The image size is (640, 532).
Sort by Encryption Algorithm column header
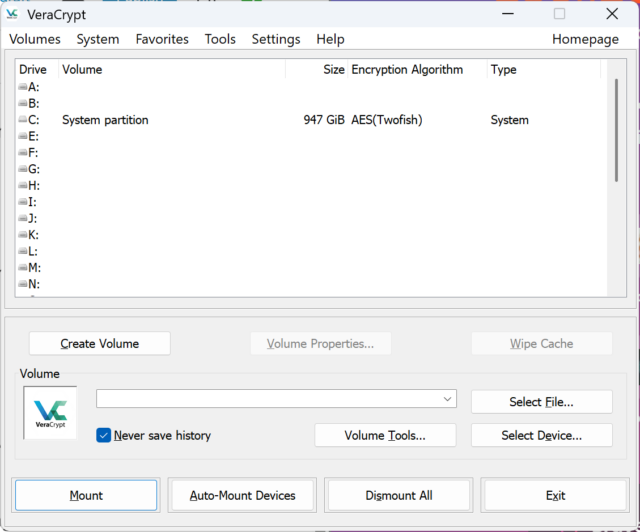(417, 69)
